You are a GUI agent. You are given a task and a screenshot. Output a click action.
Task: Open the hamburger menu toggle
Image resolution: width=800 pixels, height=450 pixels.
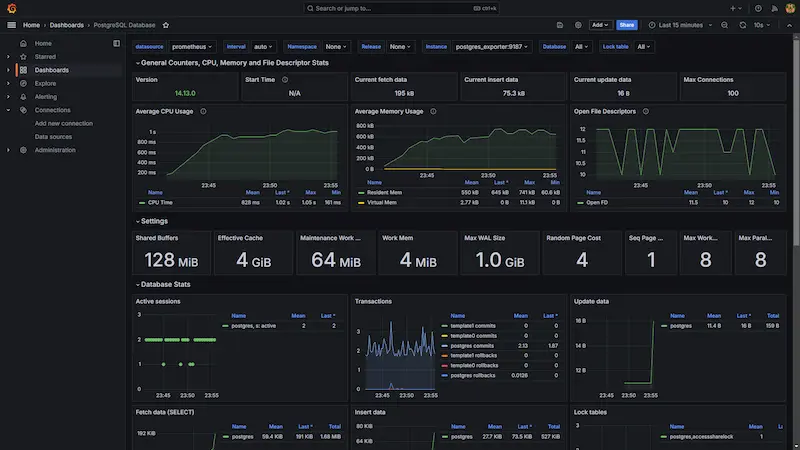coord(11,25)
